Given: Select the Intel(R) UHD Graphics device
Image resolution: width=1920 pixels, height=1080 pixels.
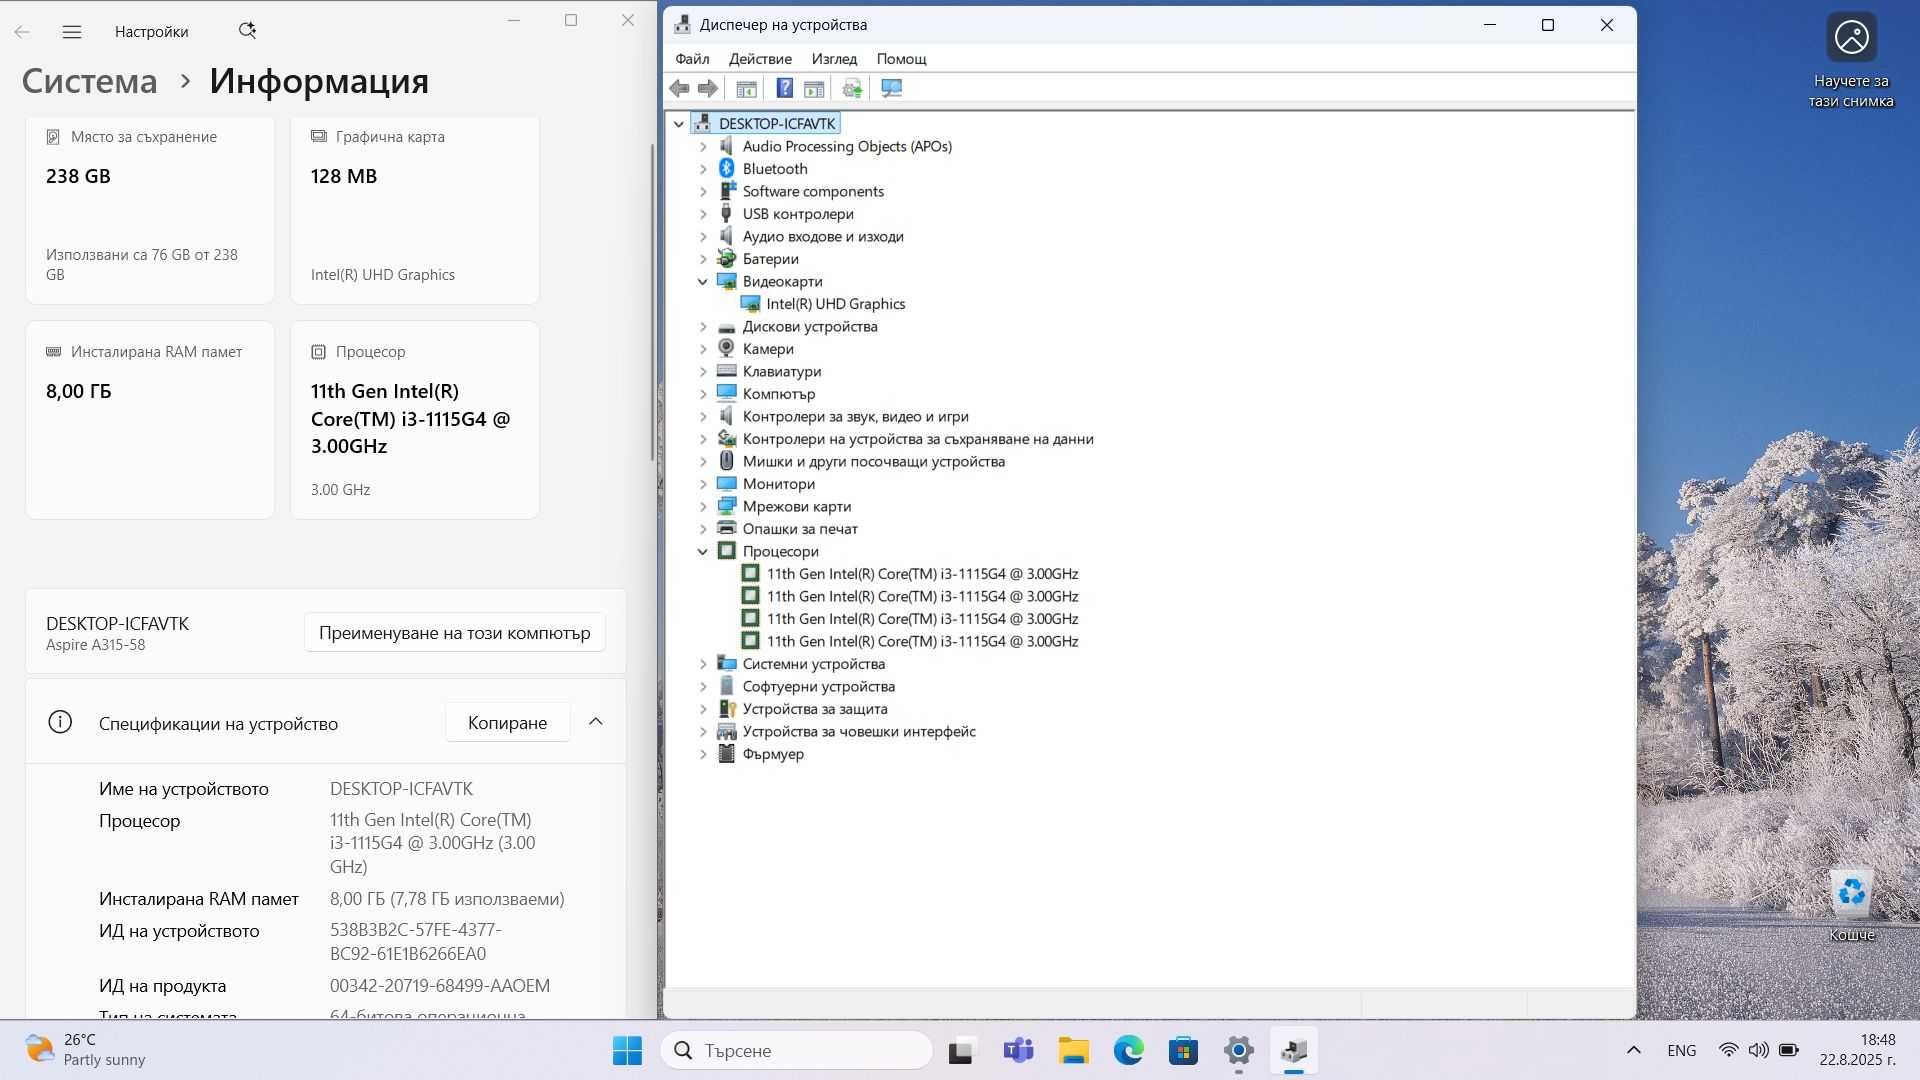Looking at the screenshot, I should (x=835, y=304).
